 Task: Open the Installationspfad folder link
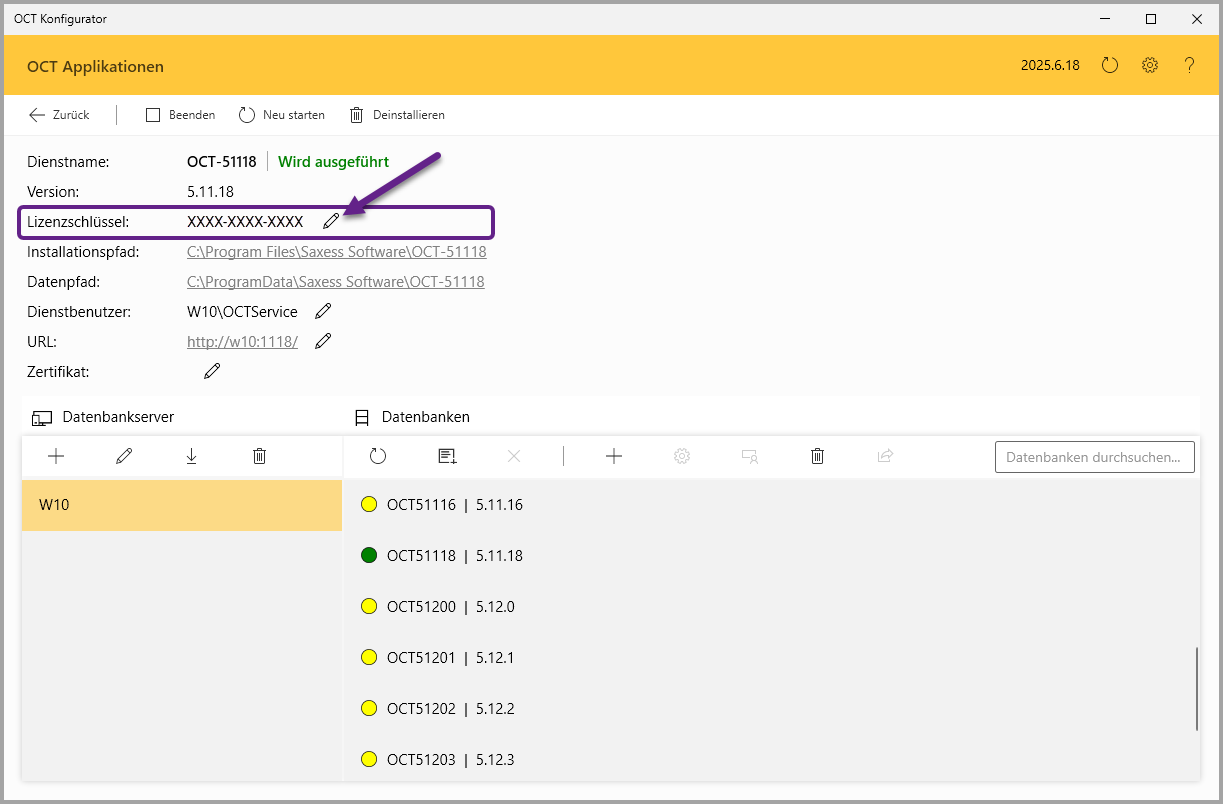(x=336, y=252)
